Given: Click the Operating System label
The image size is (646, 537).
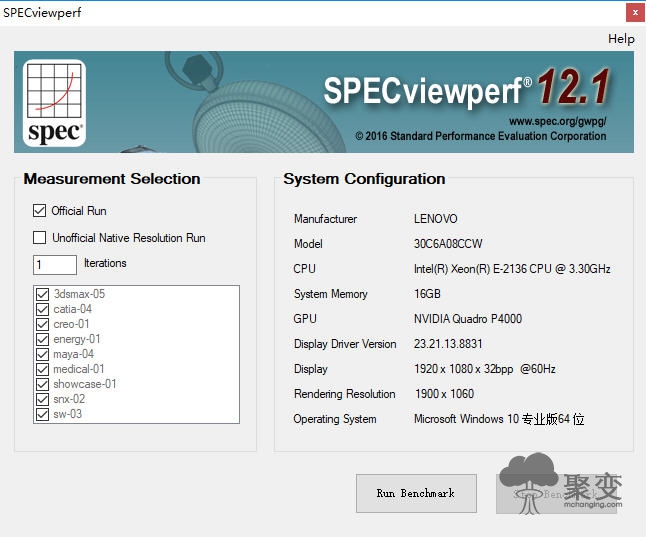Looking at the screenshot, I should point(335,419).
